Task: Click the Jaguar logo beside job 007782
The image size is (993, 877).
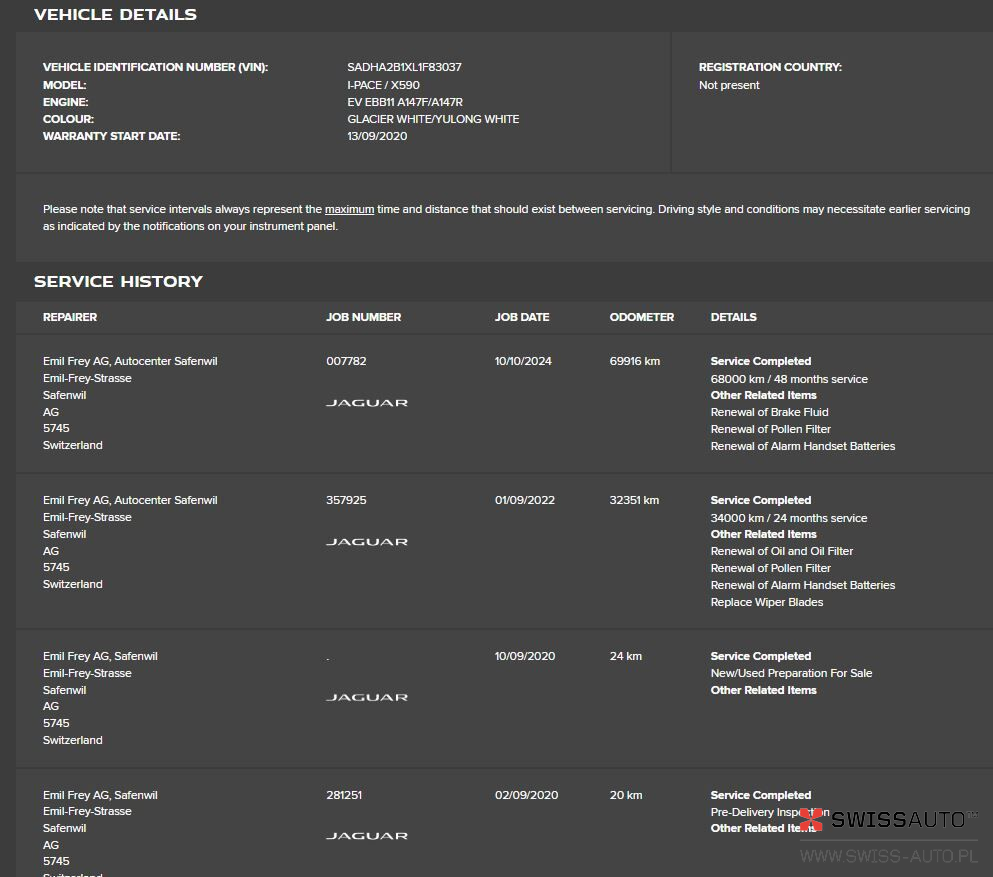Action: coord(366,403)
